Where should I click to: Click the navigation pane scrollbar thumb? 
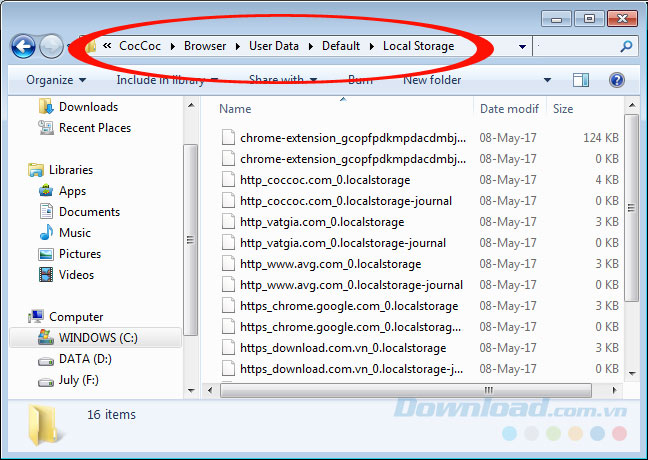(x=191, y=240)
